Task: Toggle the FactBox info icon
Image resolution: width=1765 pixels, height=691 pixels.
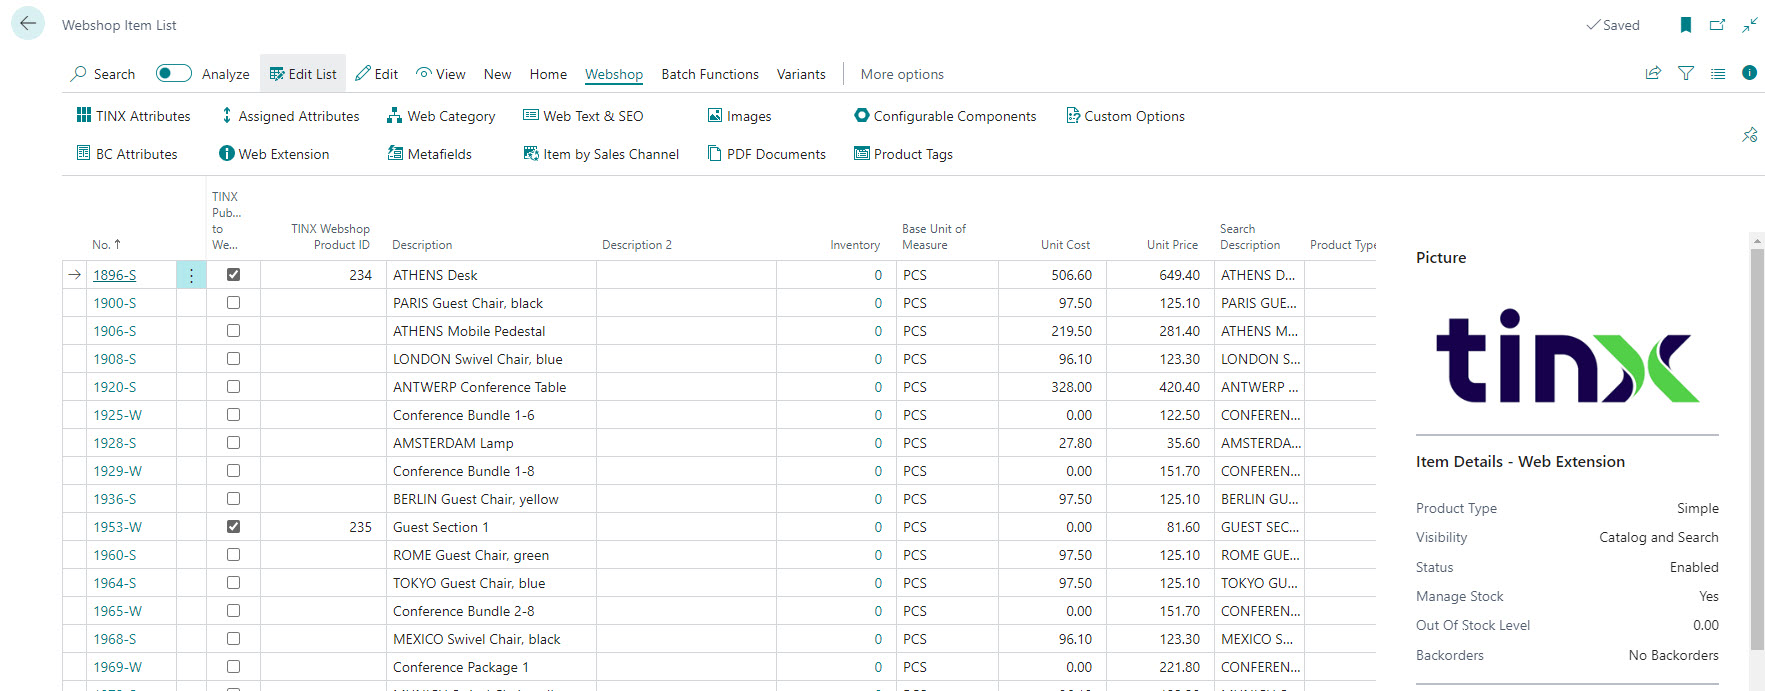Action: click(x=1749, y=72)
